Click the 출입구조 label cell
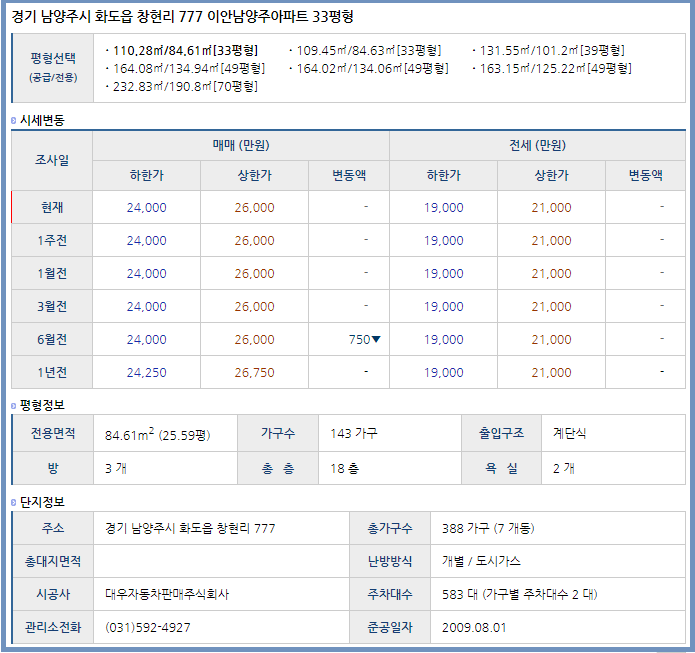Image resolution: width=695 pixels, height=653 pixels. (501, 433)
